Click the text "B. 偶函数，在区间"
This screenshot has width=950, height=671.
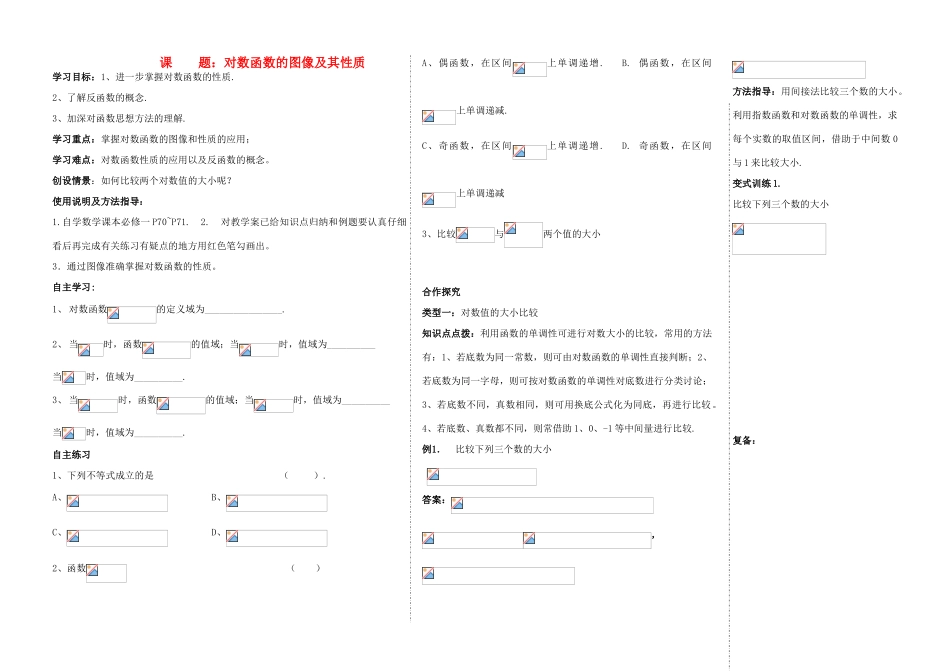click(666, 63)
